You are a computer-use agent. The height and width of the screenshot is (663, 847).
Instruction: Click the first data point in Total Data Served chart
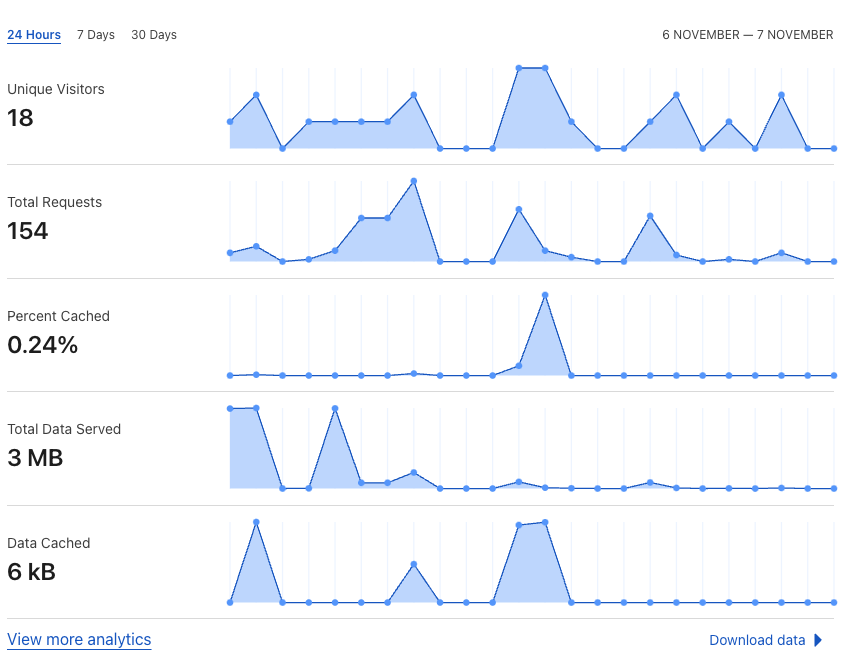click(230, 408)
